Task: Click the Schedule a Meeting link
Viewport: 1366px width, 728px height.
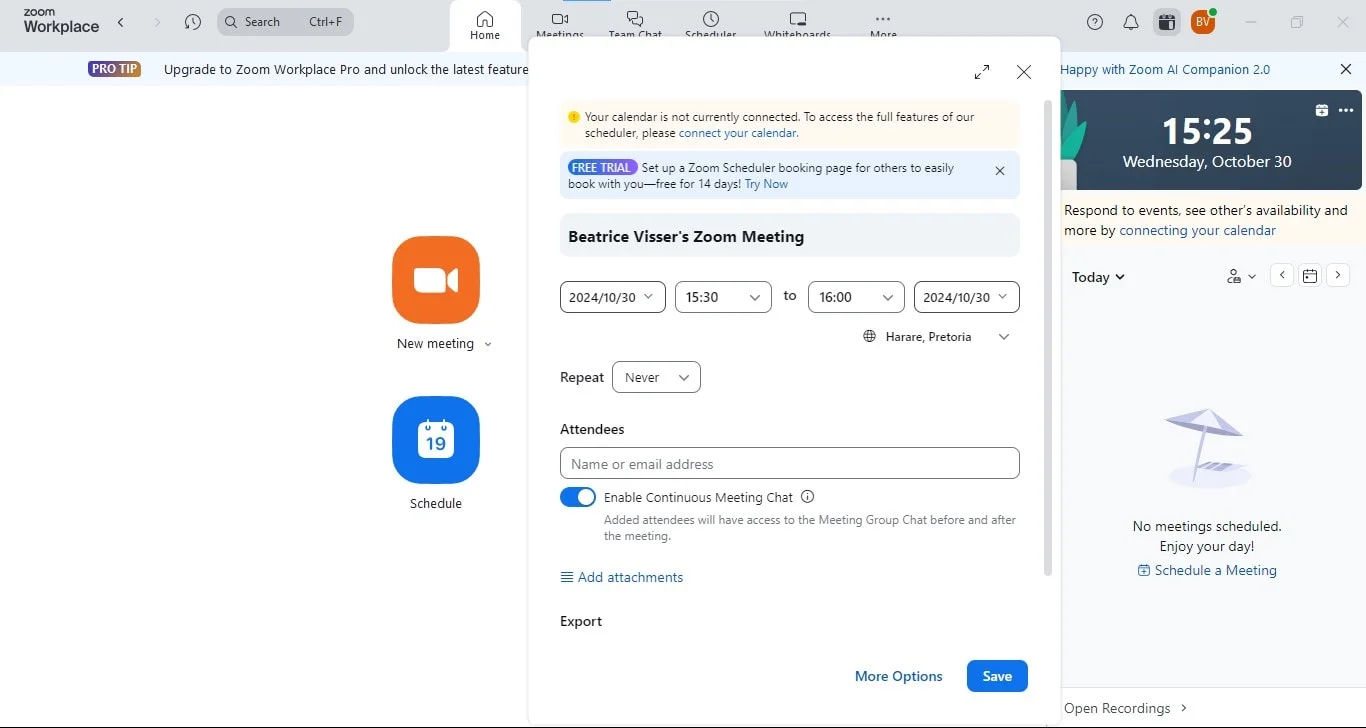Action: click(x=1207, y=570)
